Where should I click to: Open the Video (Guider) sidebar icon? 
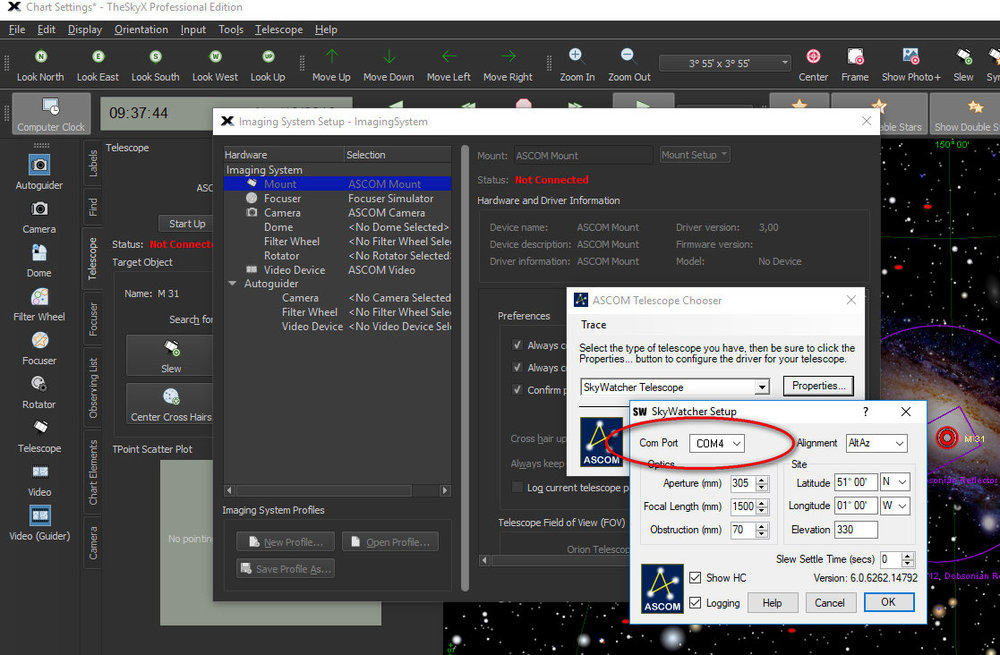39,515
